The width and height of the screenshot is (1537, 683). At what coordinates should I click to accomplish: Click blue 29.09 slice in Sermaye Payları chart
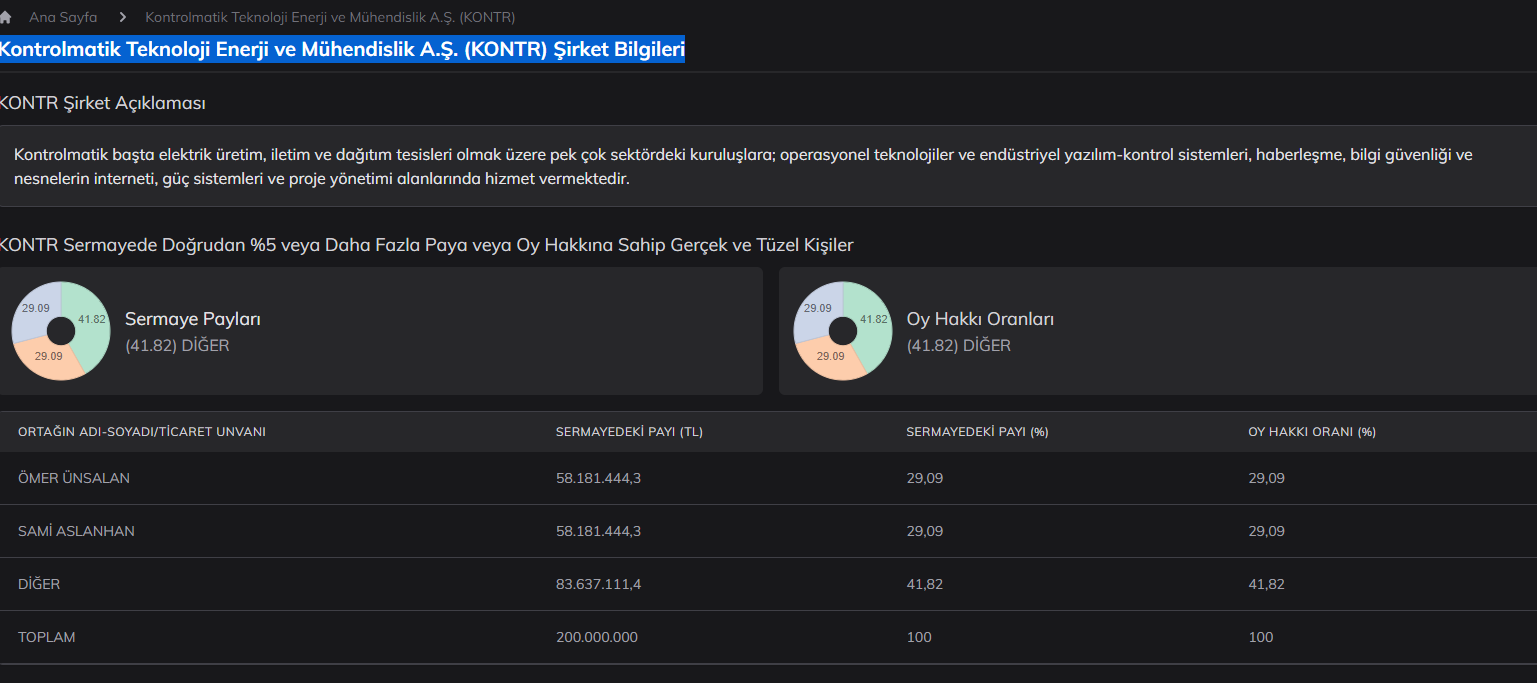pos(36,308)
